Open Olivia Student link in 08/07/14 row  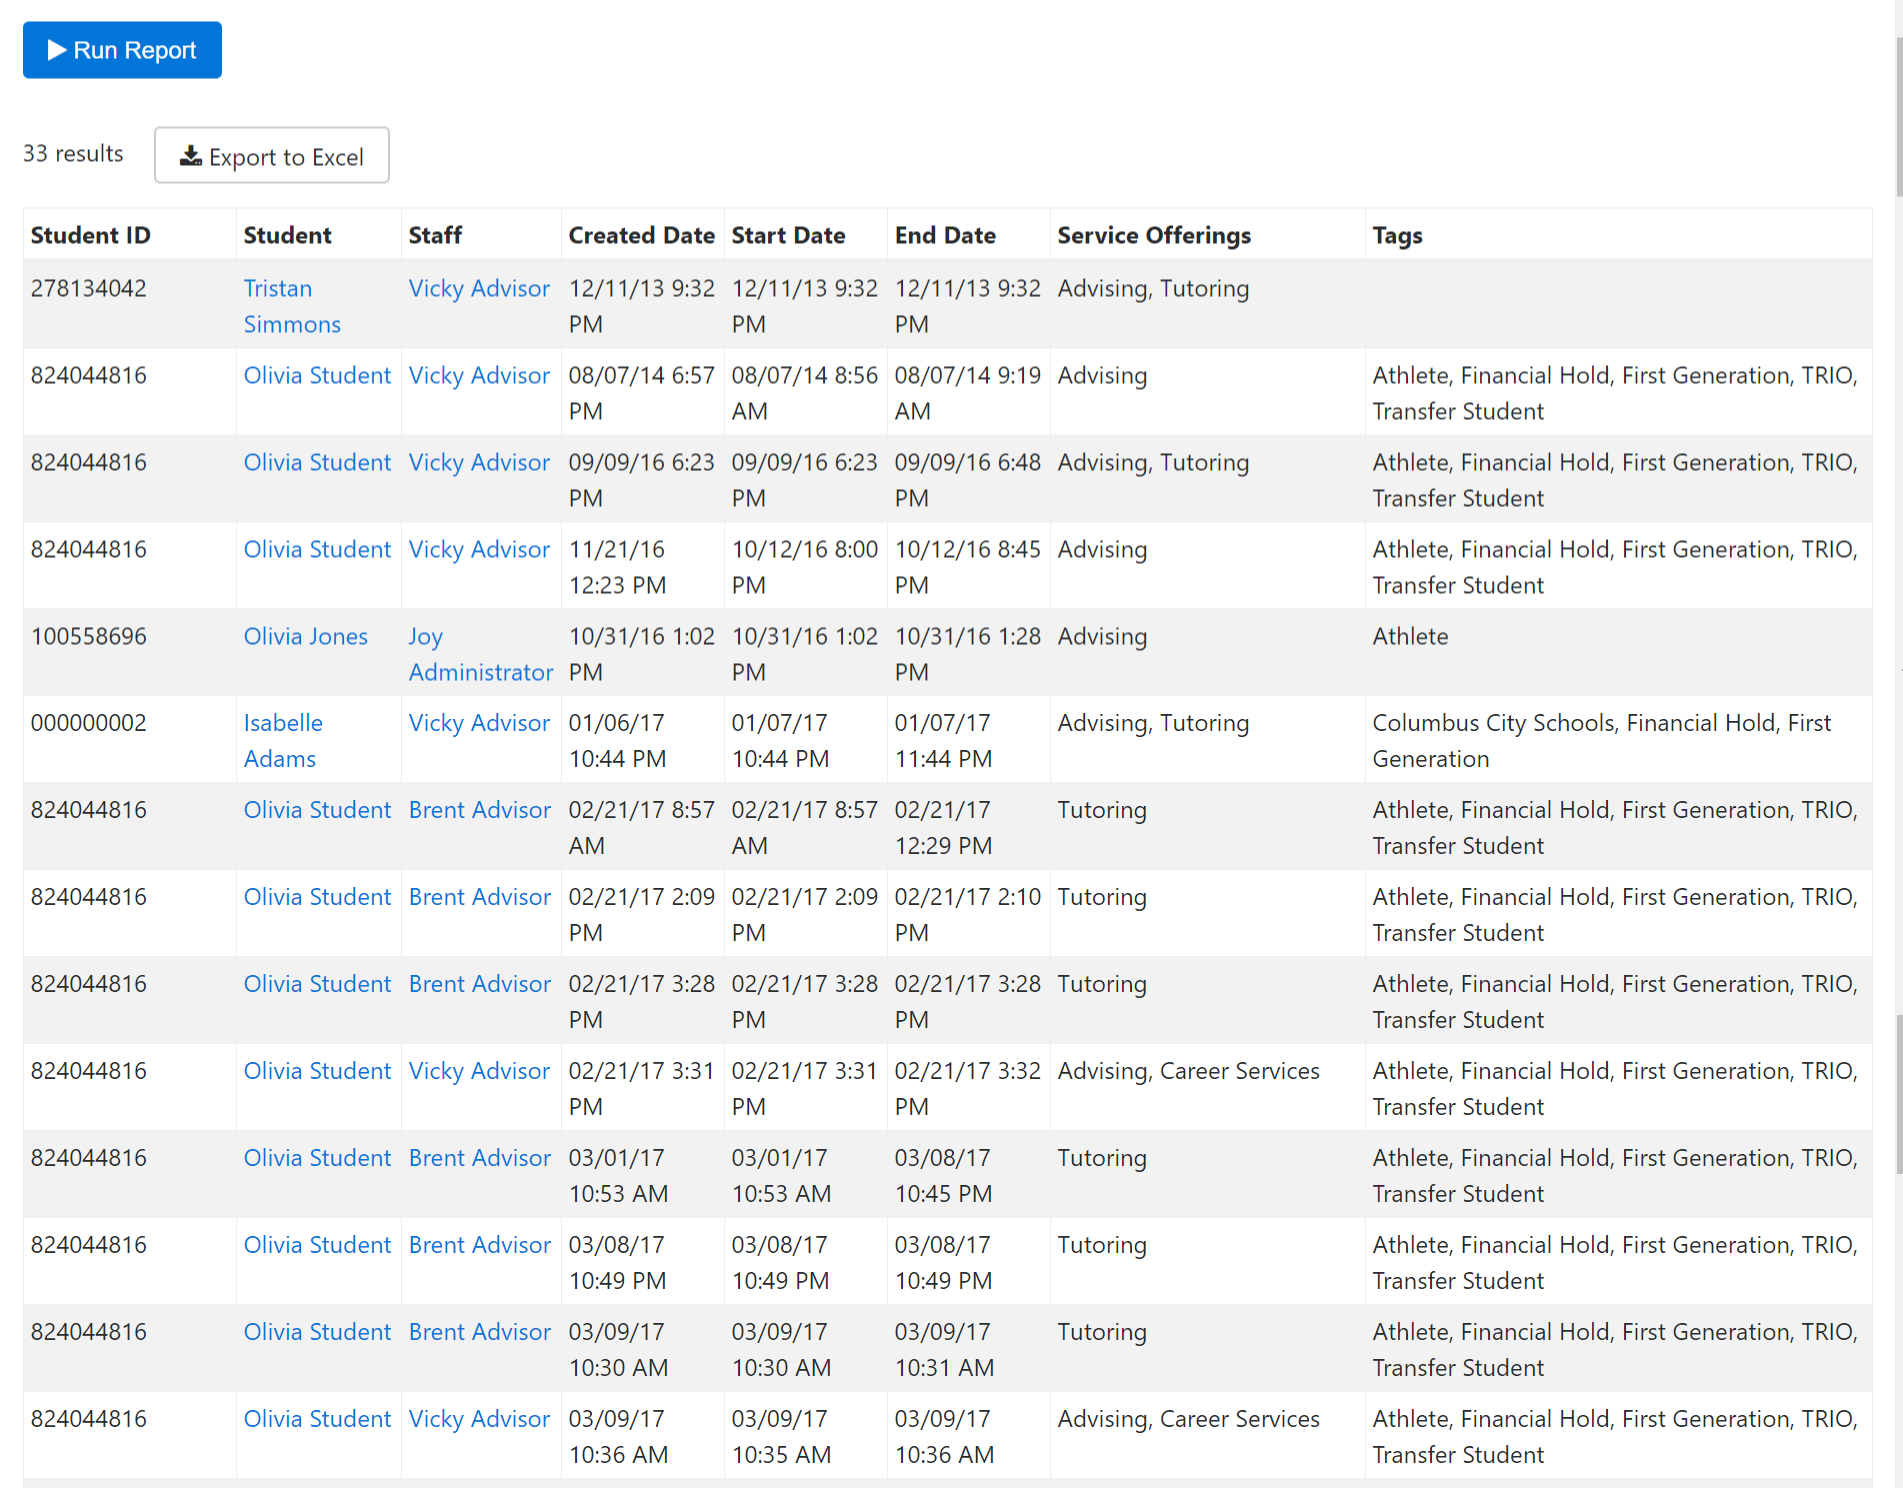[317, 375]
